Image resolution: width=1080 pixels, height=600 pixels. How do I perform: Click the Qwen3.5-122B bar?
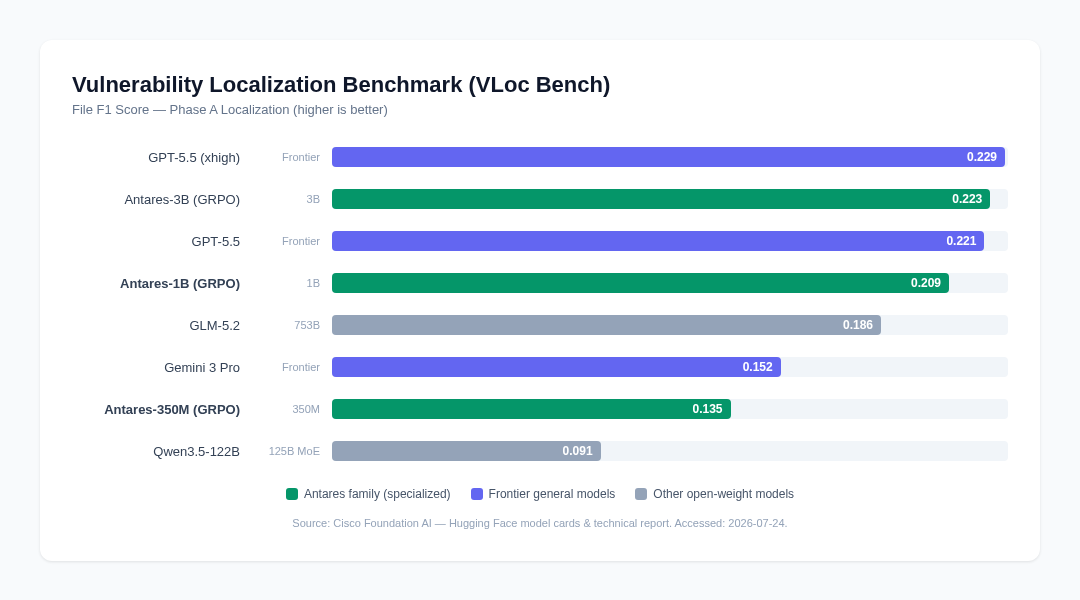tap(466, 451)
